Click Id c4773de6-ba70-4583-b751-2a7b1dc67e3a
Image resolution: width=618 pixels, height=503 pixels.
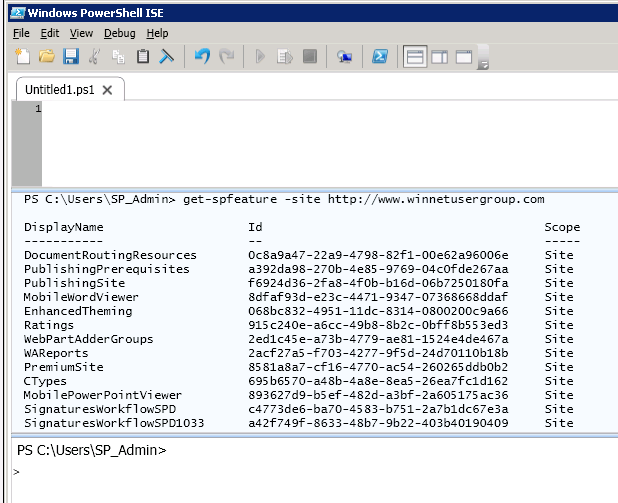378,410
